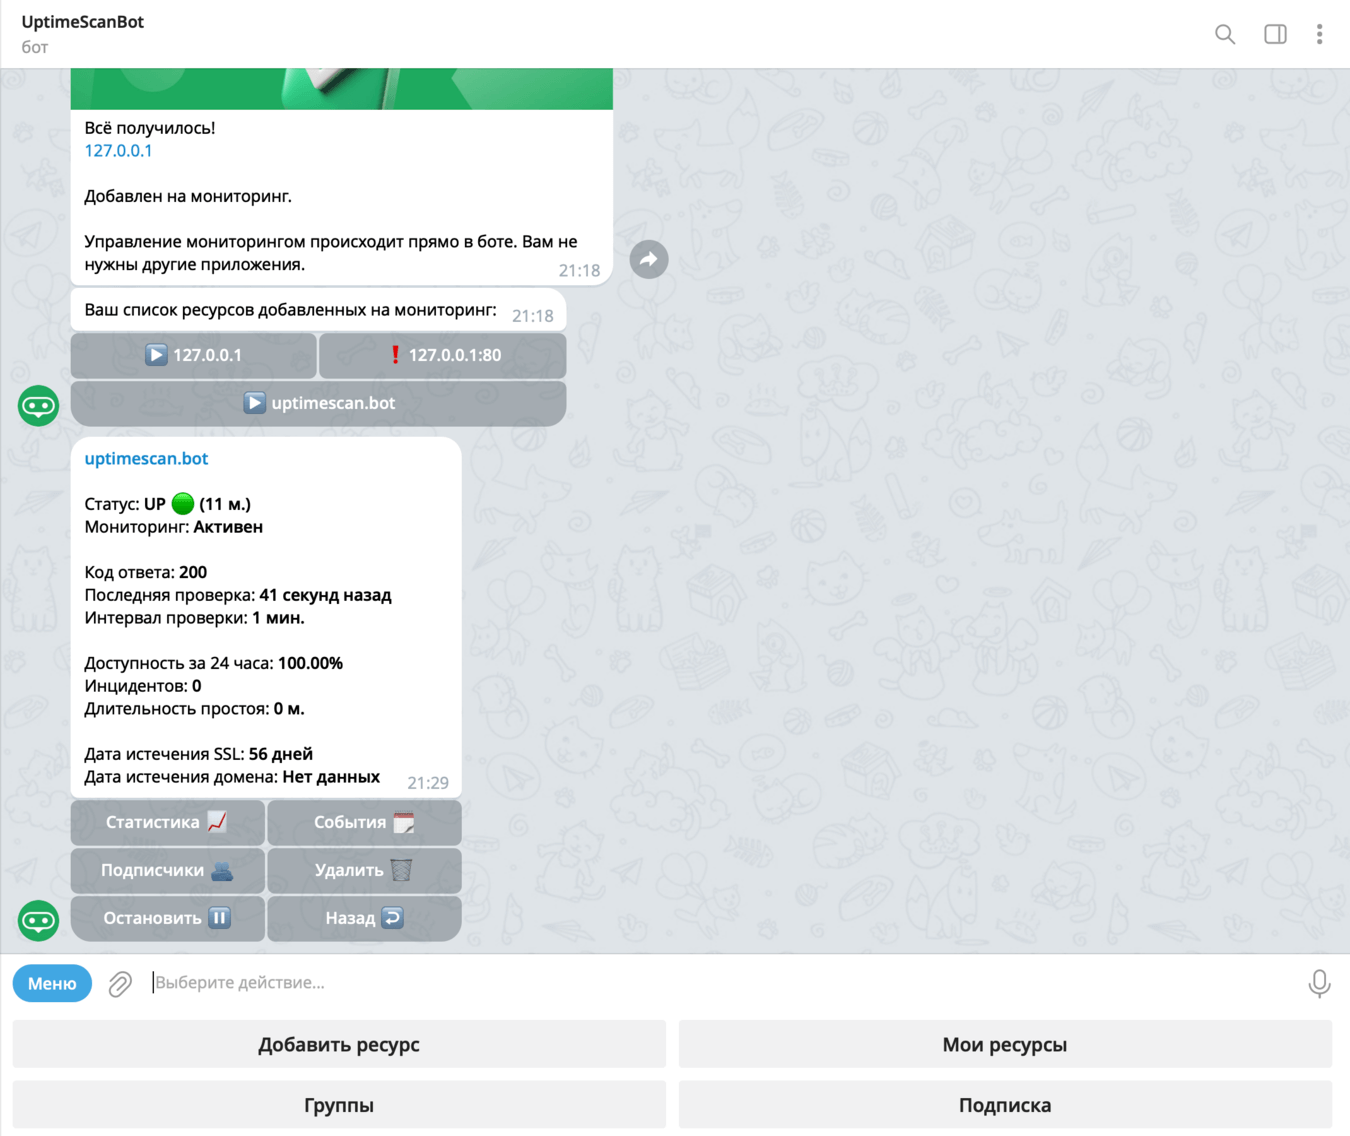Select the 127.0.0.1 resource button
The image size is (1350, 1136).
point(194,355)
